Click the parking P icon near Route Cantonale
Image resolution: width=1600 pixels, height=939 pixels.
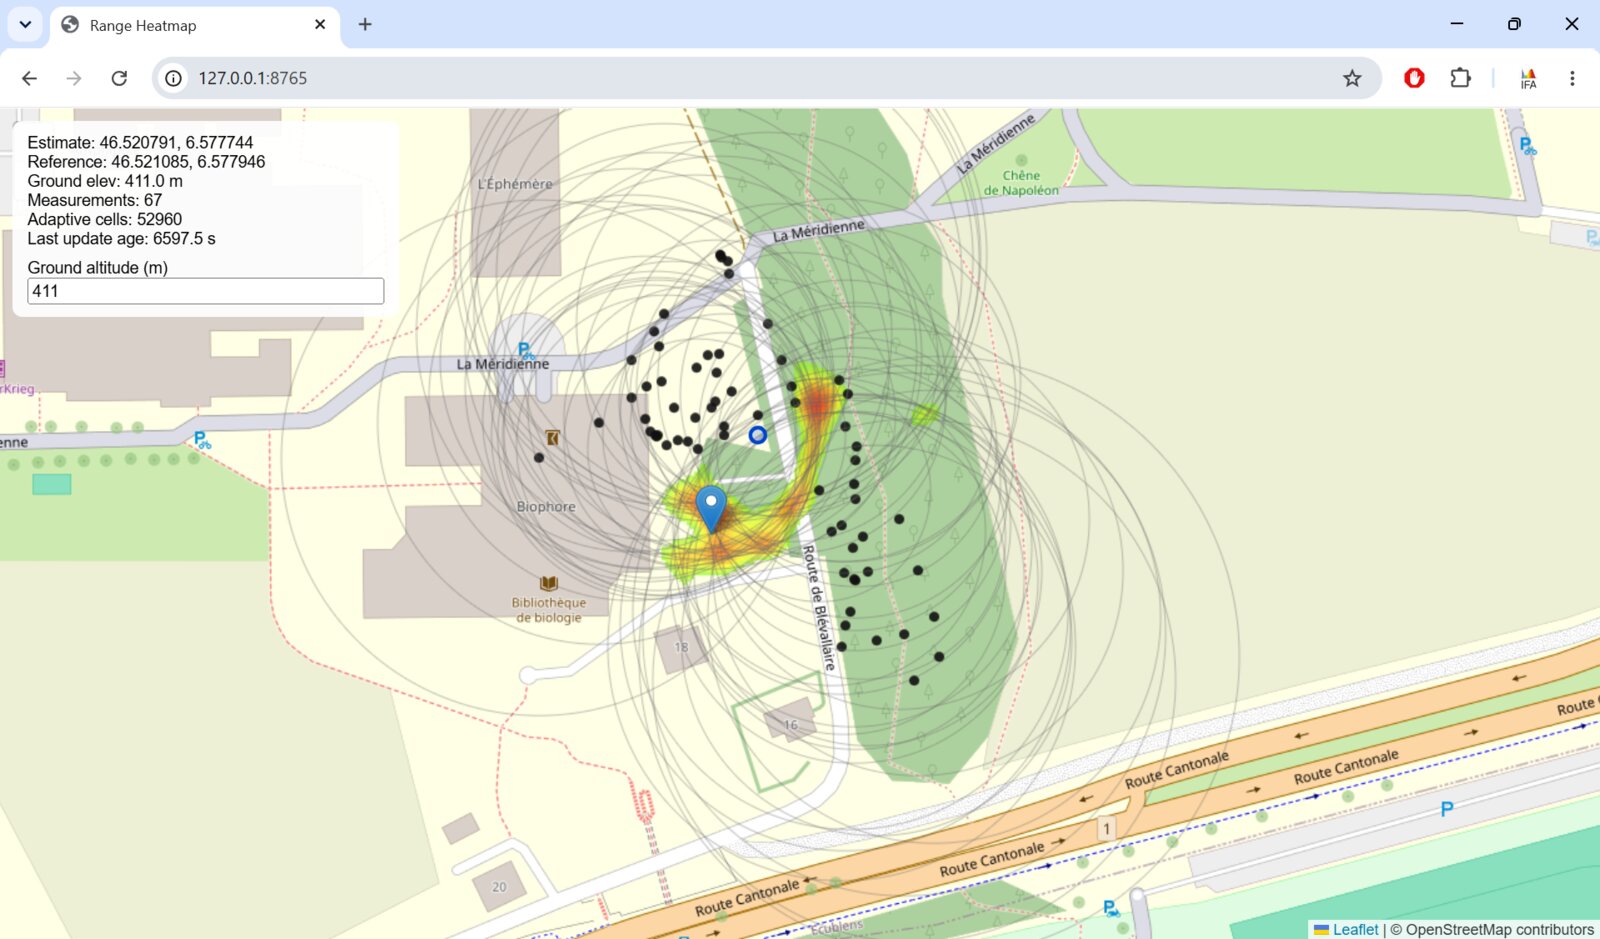tap(1446, 809)
